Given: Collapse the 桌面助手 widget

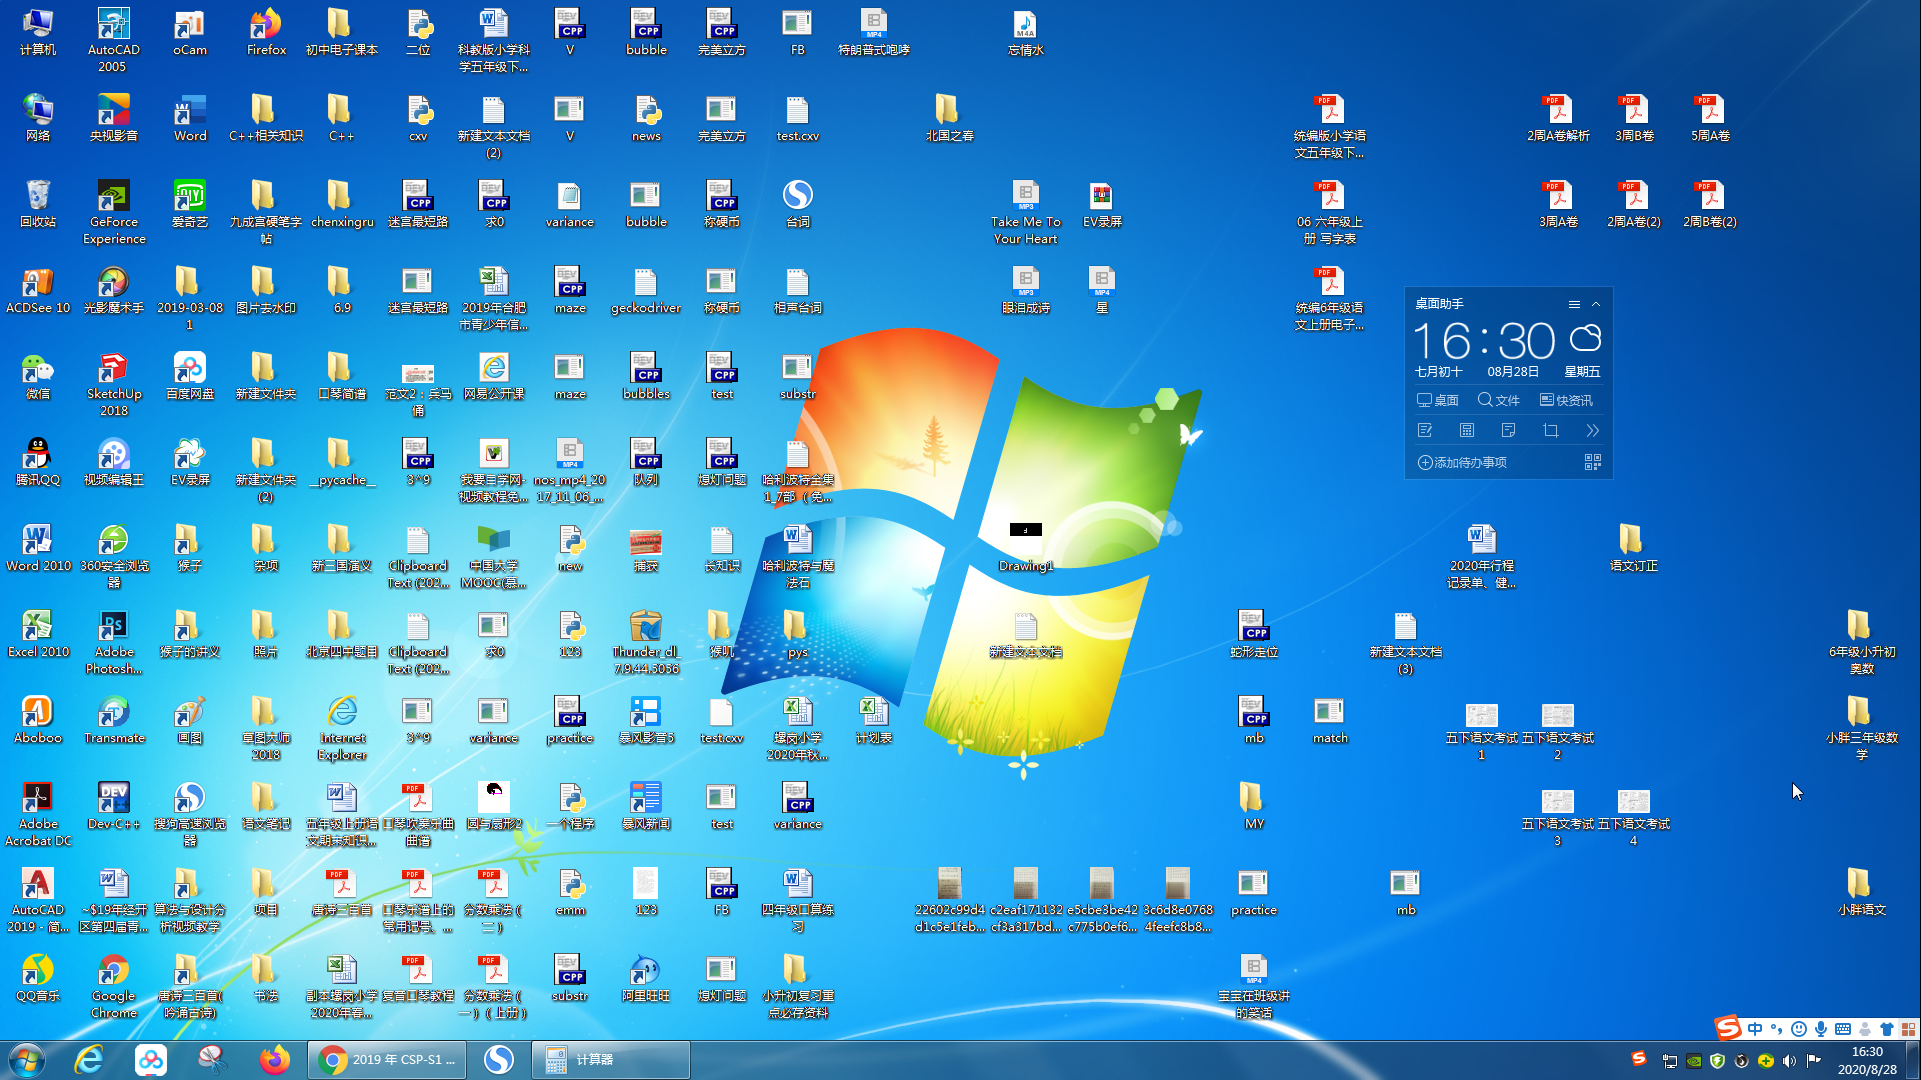Looking at the screenshot, I should pos(1596,304).
